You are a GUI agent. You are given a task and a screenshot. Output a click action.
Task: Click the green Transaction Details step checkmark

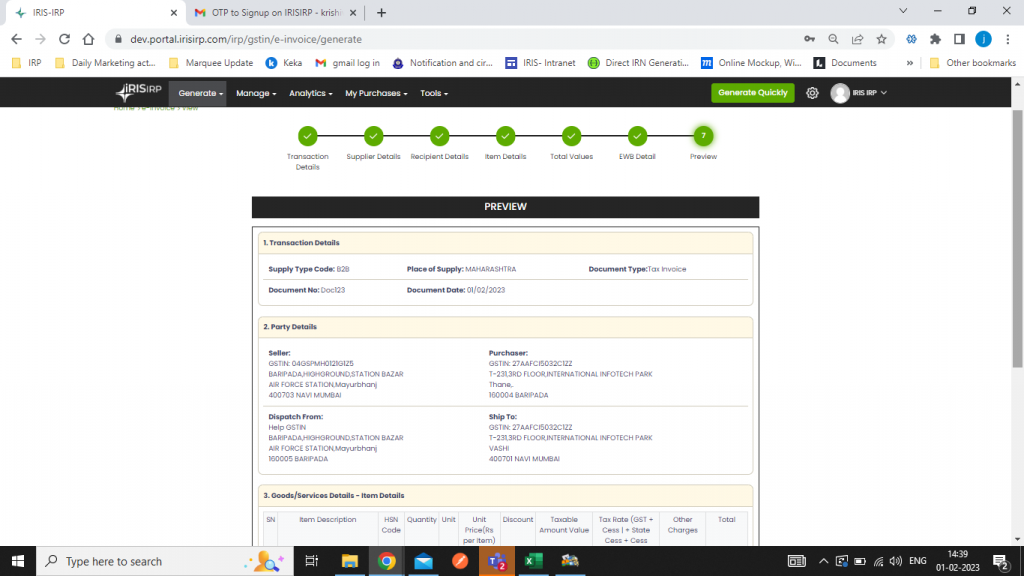[x=307, y=137]
